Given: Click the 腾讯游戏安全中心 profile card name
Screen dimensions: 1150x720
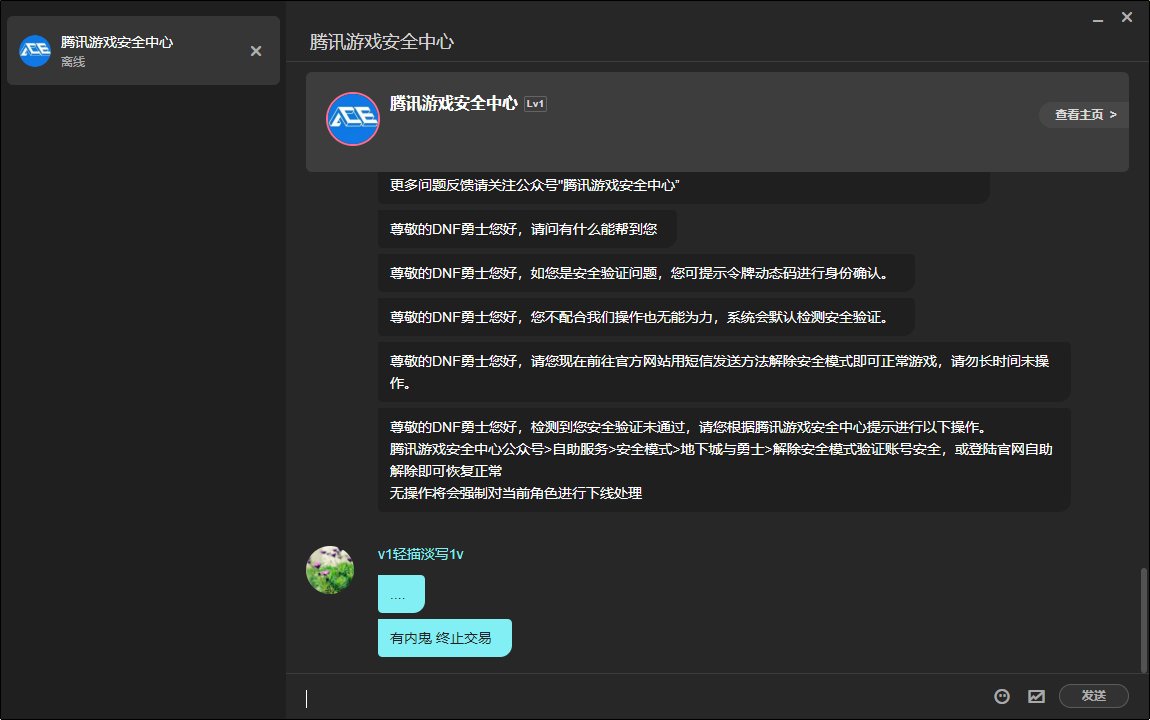Looking at the screenshot, I should [x=453, y=103].
